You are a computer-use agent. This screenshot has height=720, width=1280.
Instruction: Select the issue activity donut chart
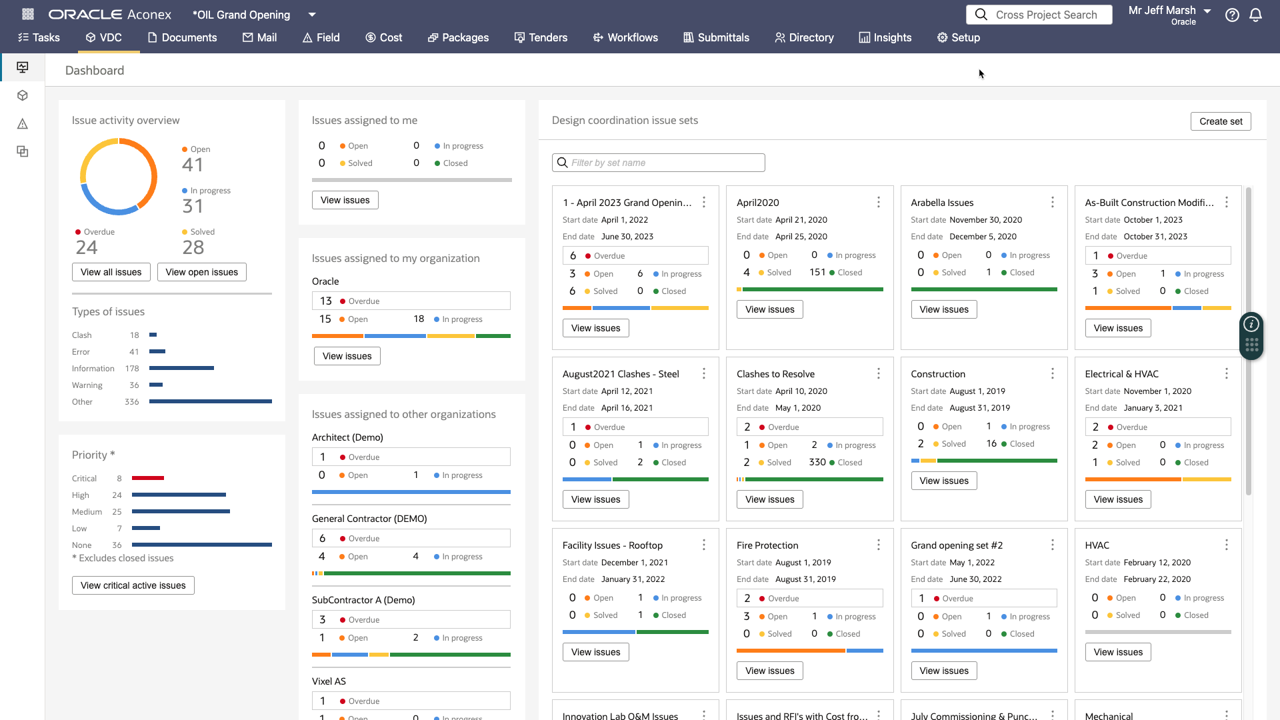[118, 177]
